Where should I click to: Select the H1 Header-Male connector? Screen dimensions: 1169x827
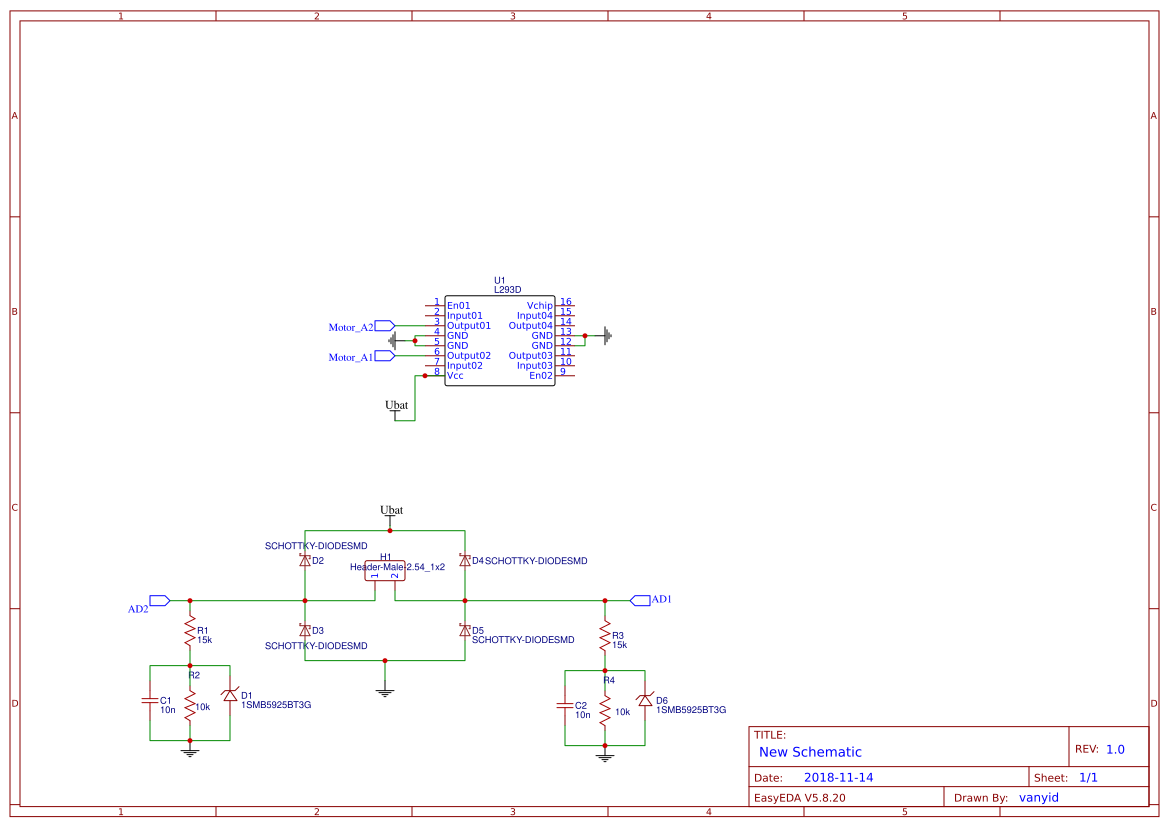point(385,571)
